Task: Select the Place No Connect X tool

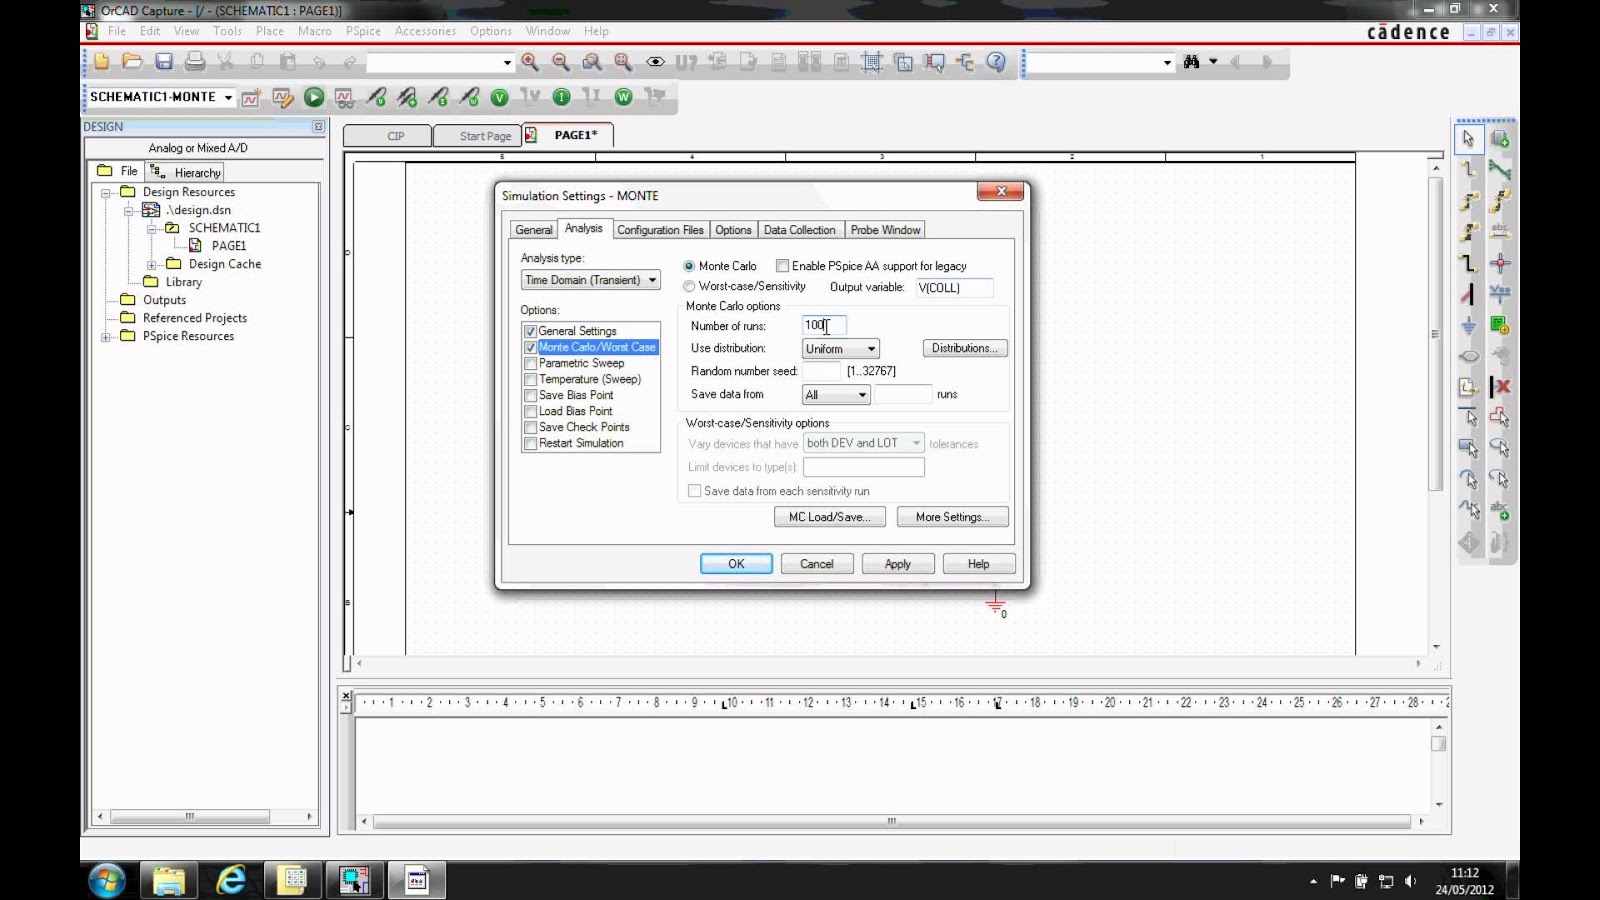Action: pos(1499,387)
